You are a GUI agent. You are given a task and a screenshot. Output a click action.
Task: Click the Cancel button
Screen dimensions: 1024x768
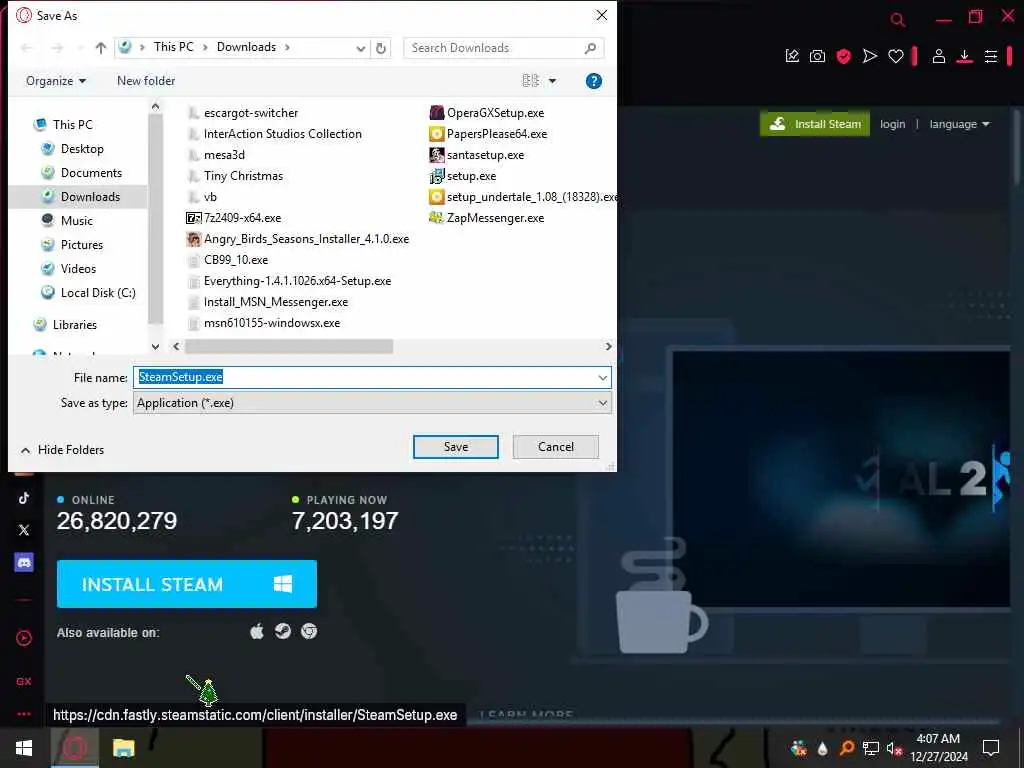click(556, 447)
